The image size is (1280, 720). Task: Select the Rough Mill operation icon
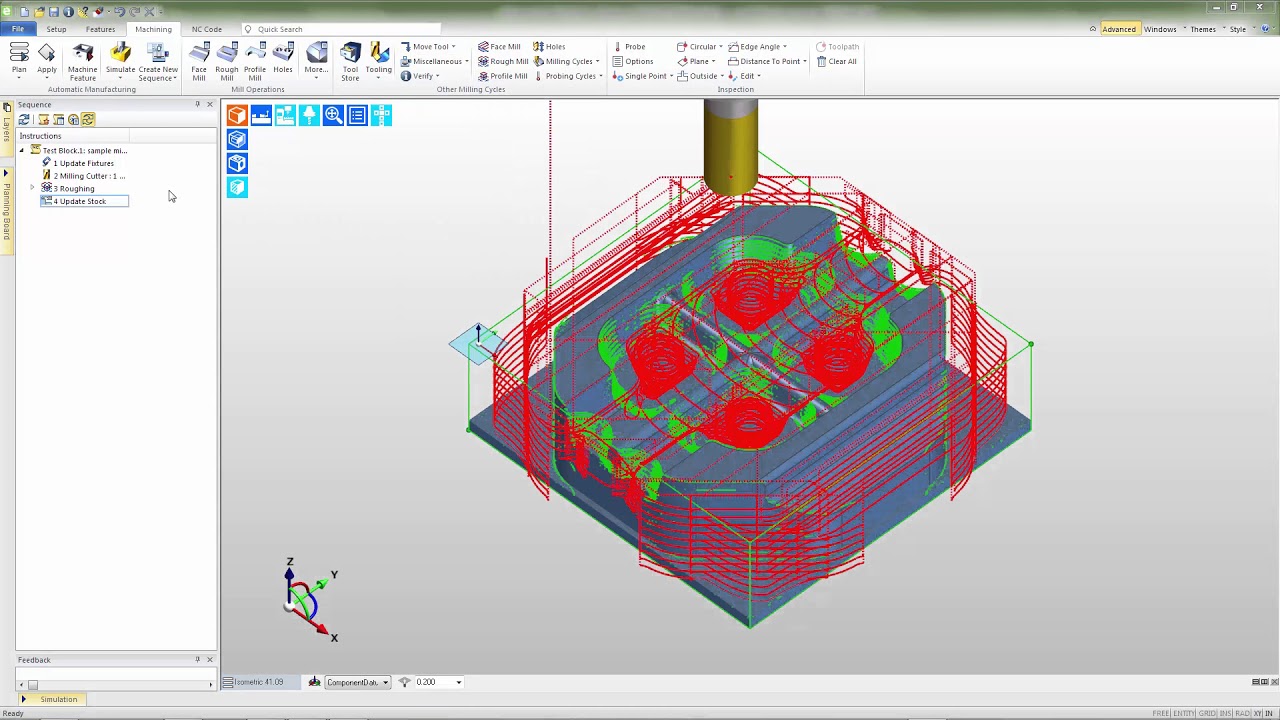click(x=227, y=60)
